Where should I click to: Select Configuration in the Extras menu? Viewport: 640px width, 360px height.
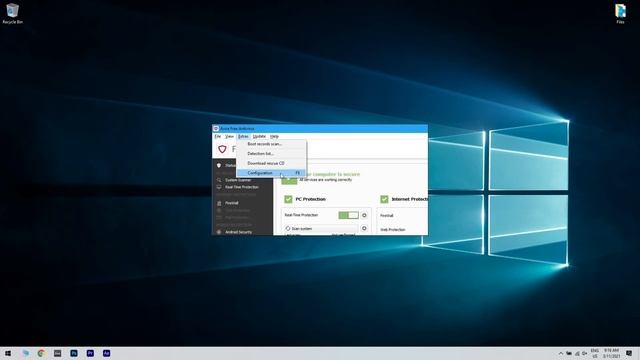tap(271, 173)
